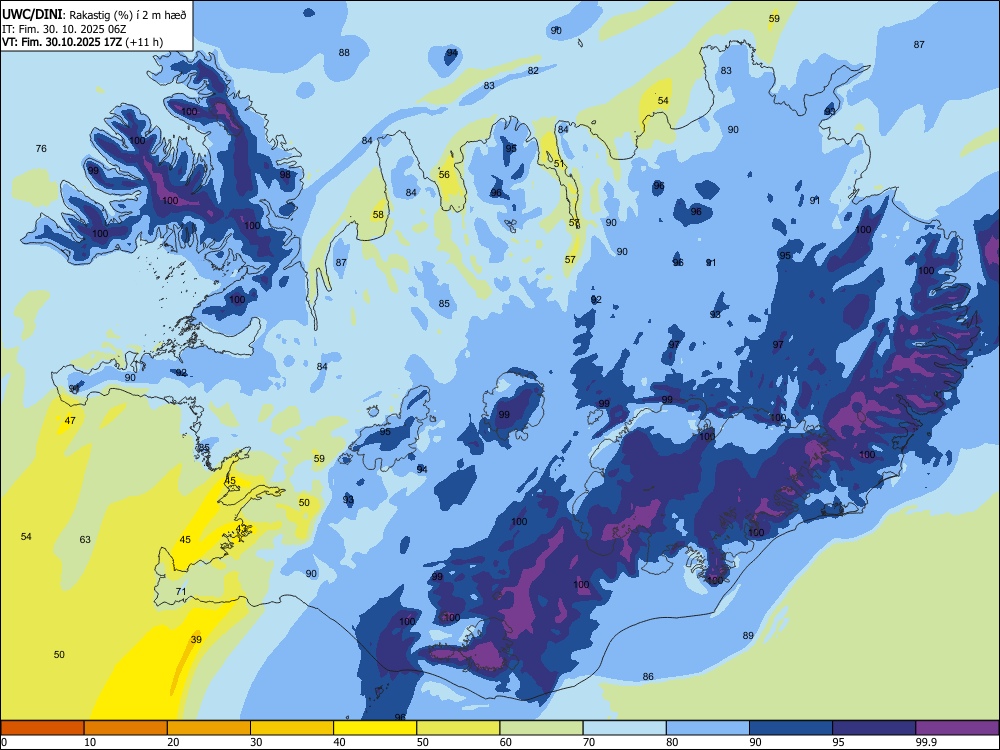Click the map value '89' off the southeast coast

pos(749,636)
